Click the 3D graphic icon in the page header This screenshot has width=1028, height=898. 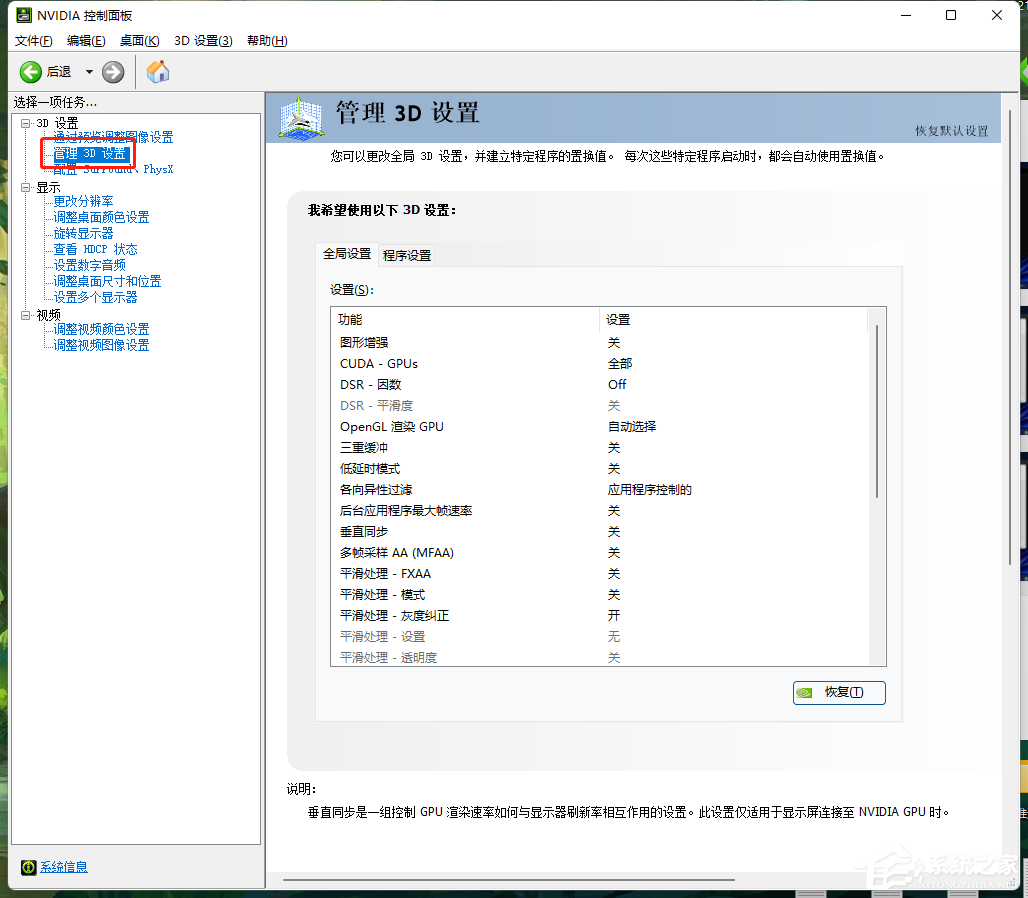(300, 118)
